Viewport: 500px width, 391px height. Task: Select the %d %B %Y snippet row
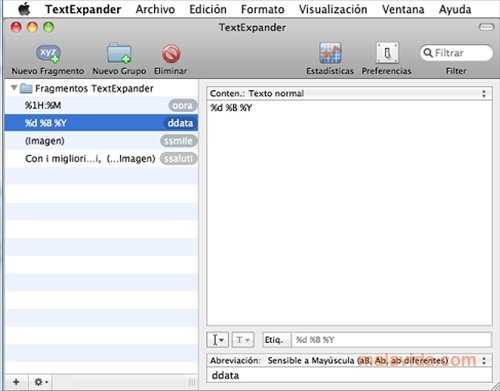click(101, 123)
